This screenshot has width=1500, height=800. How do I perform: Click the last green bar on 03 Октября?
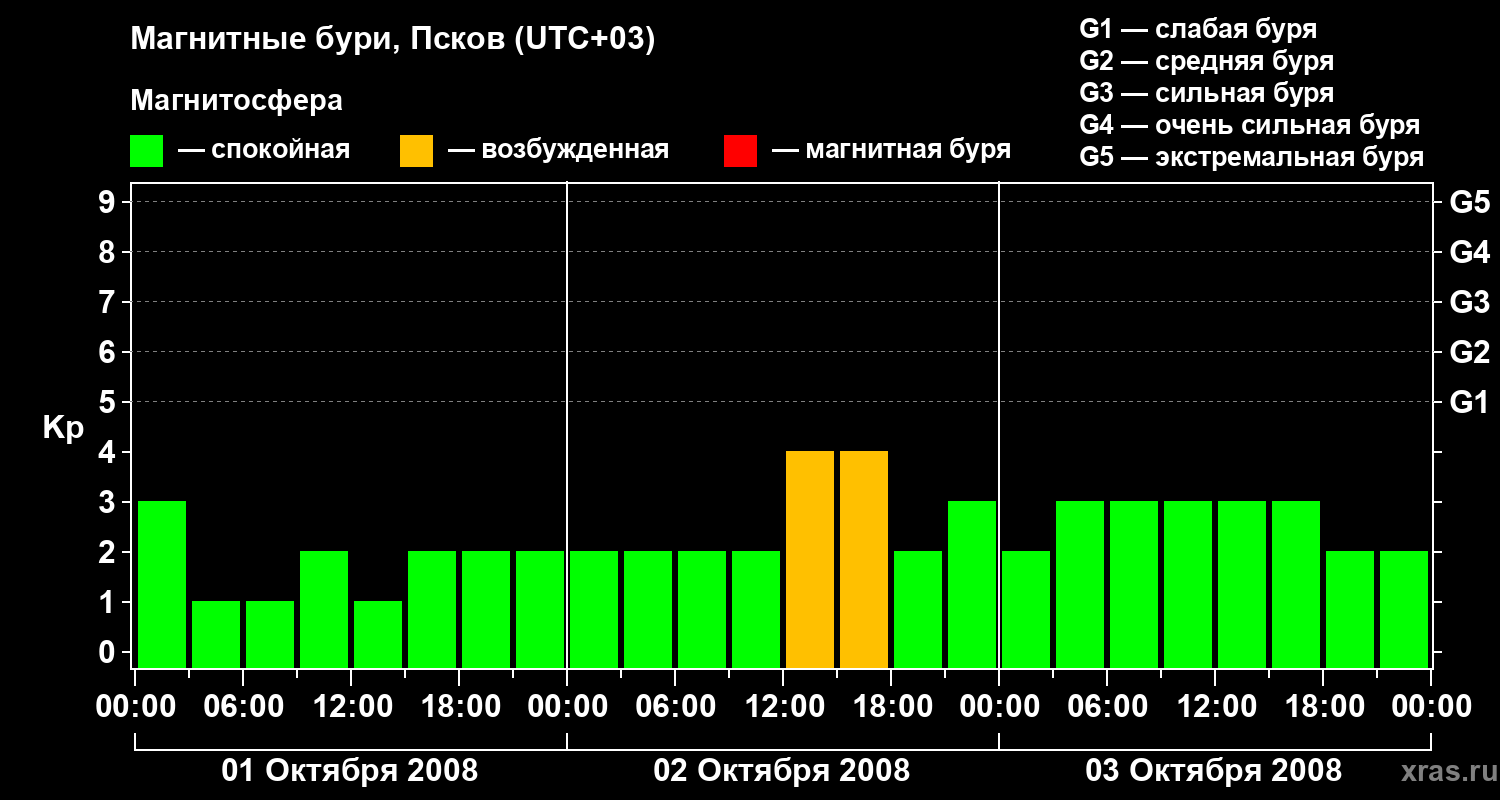coord(1404,609)
